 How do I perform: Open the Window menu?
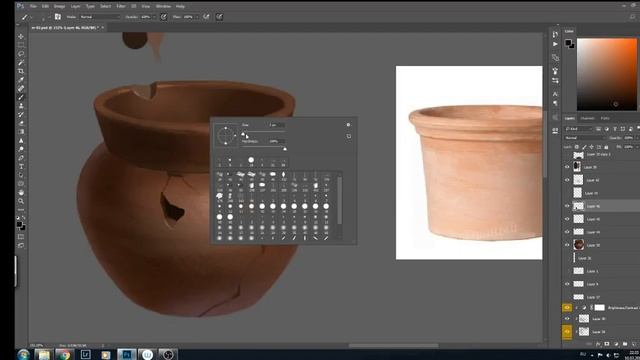(x=163, y=7)
